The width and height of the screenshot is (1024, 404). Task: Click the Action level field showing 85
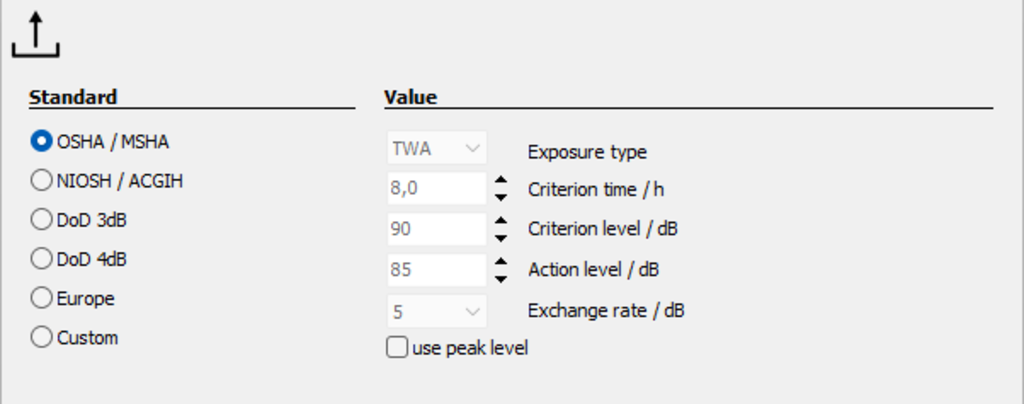(x=437, y=270)
